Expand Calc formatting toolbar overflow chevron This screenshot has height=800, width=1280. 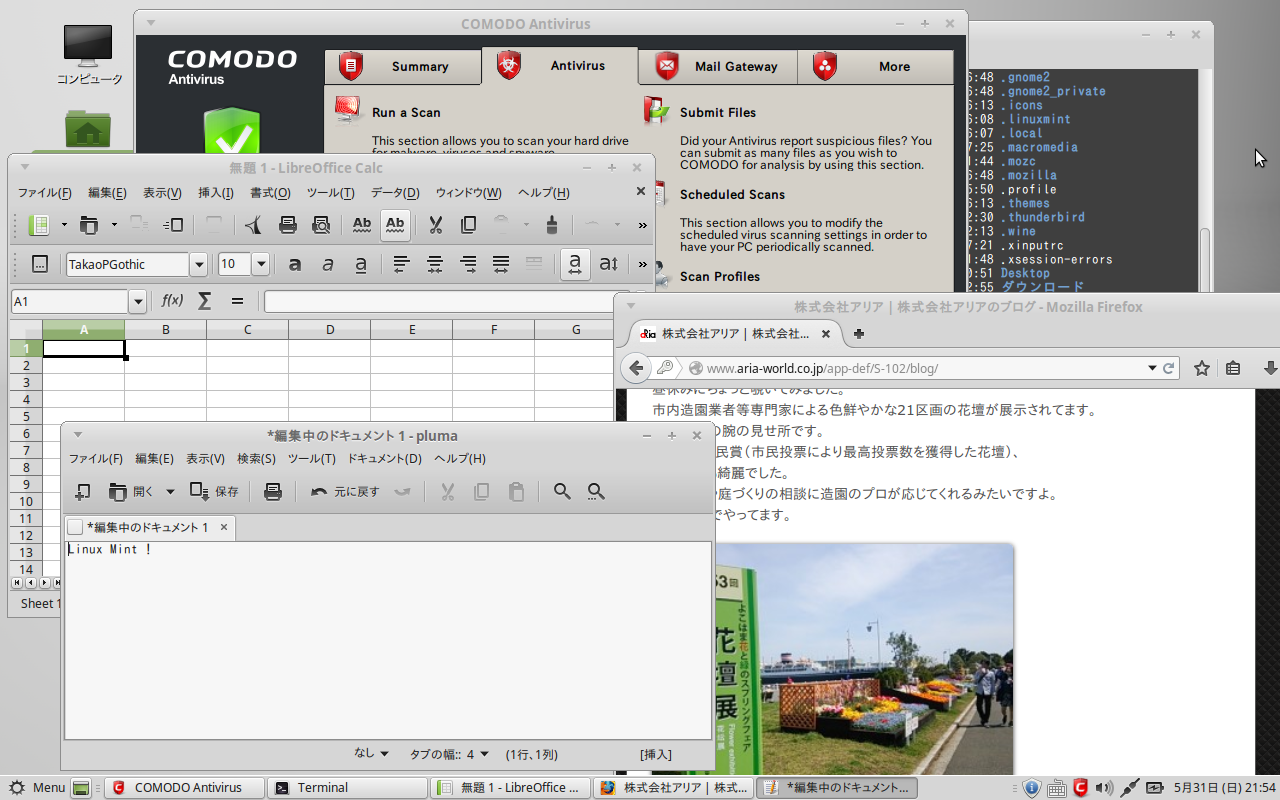coord(642,264)
